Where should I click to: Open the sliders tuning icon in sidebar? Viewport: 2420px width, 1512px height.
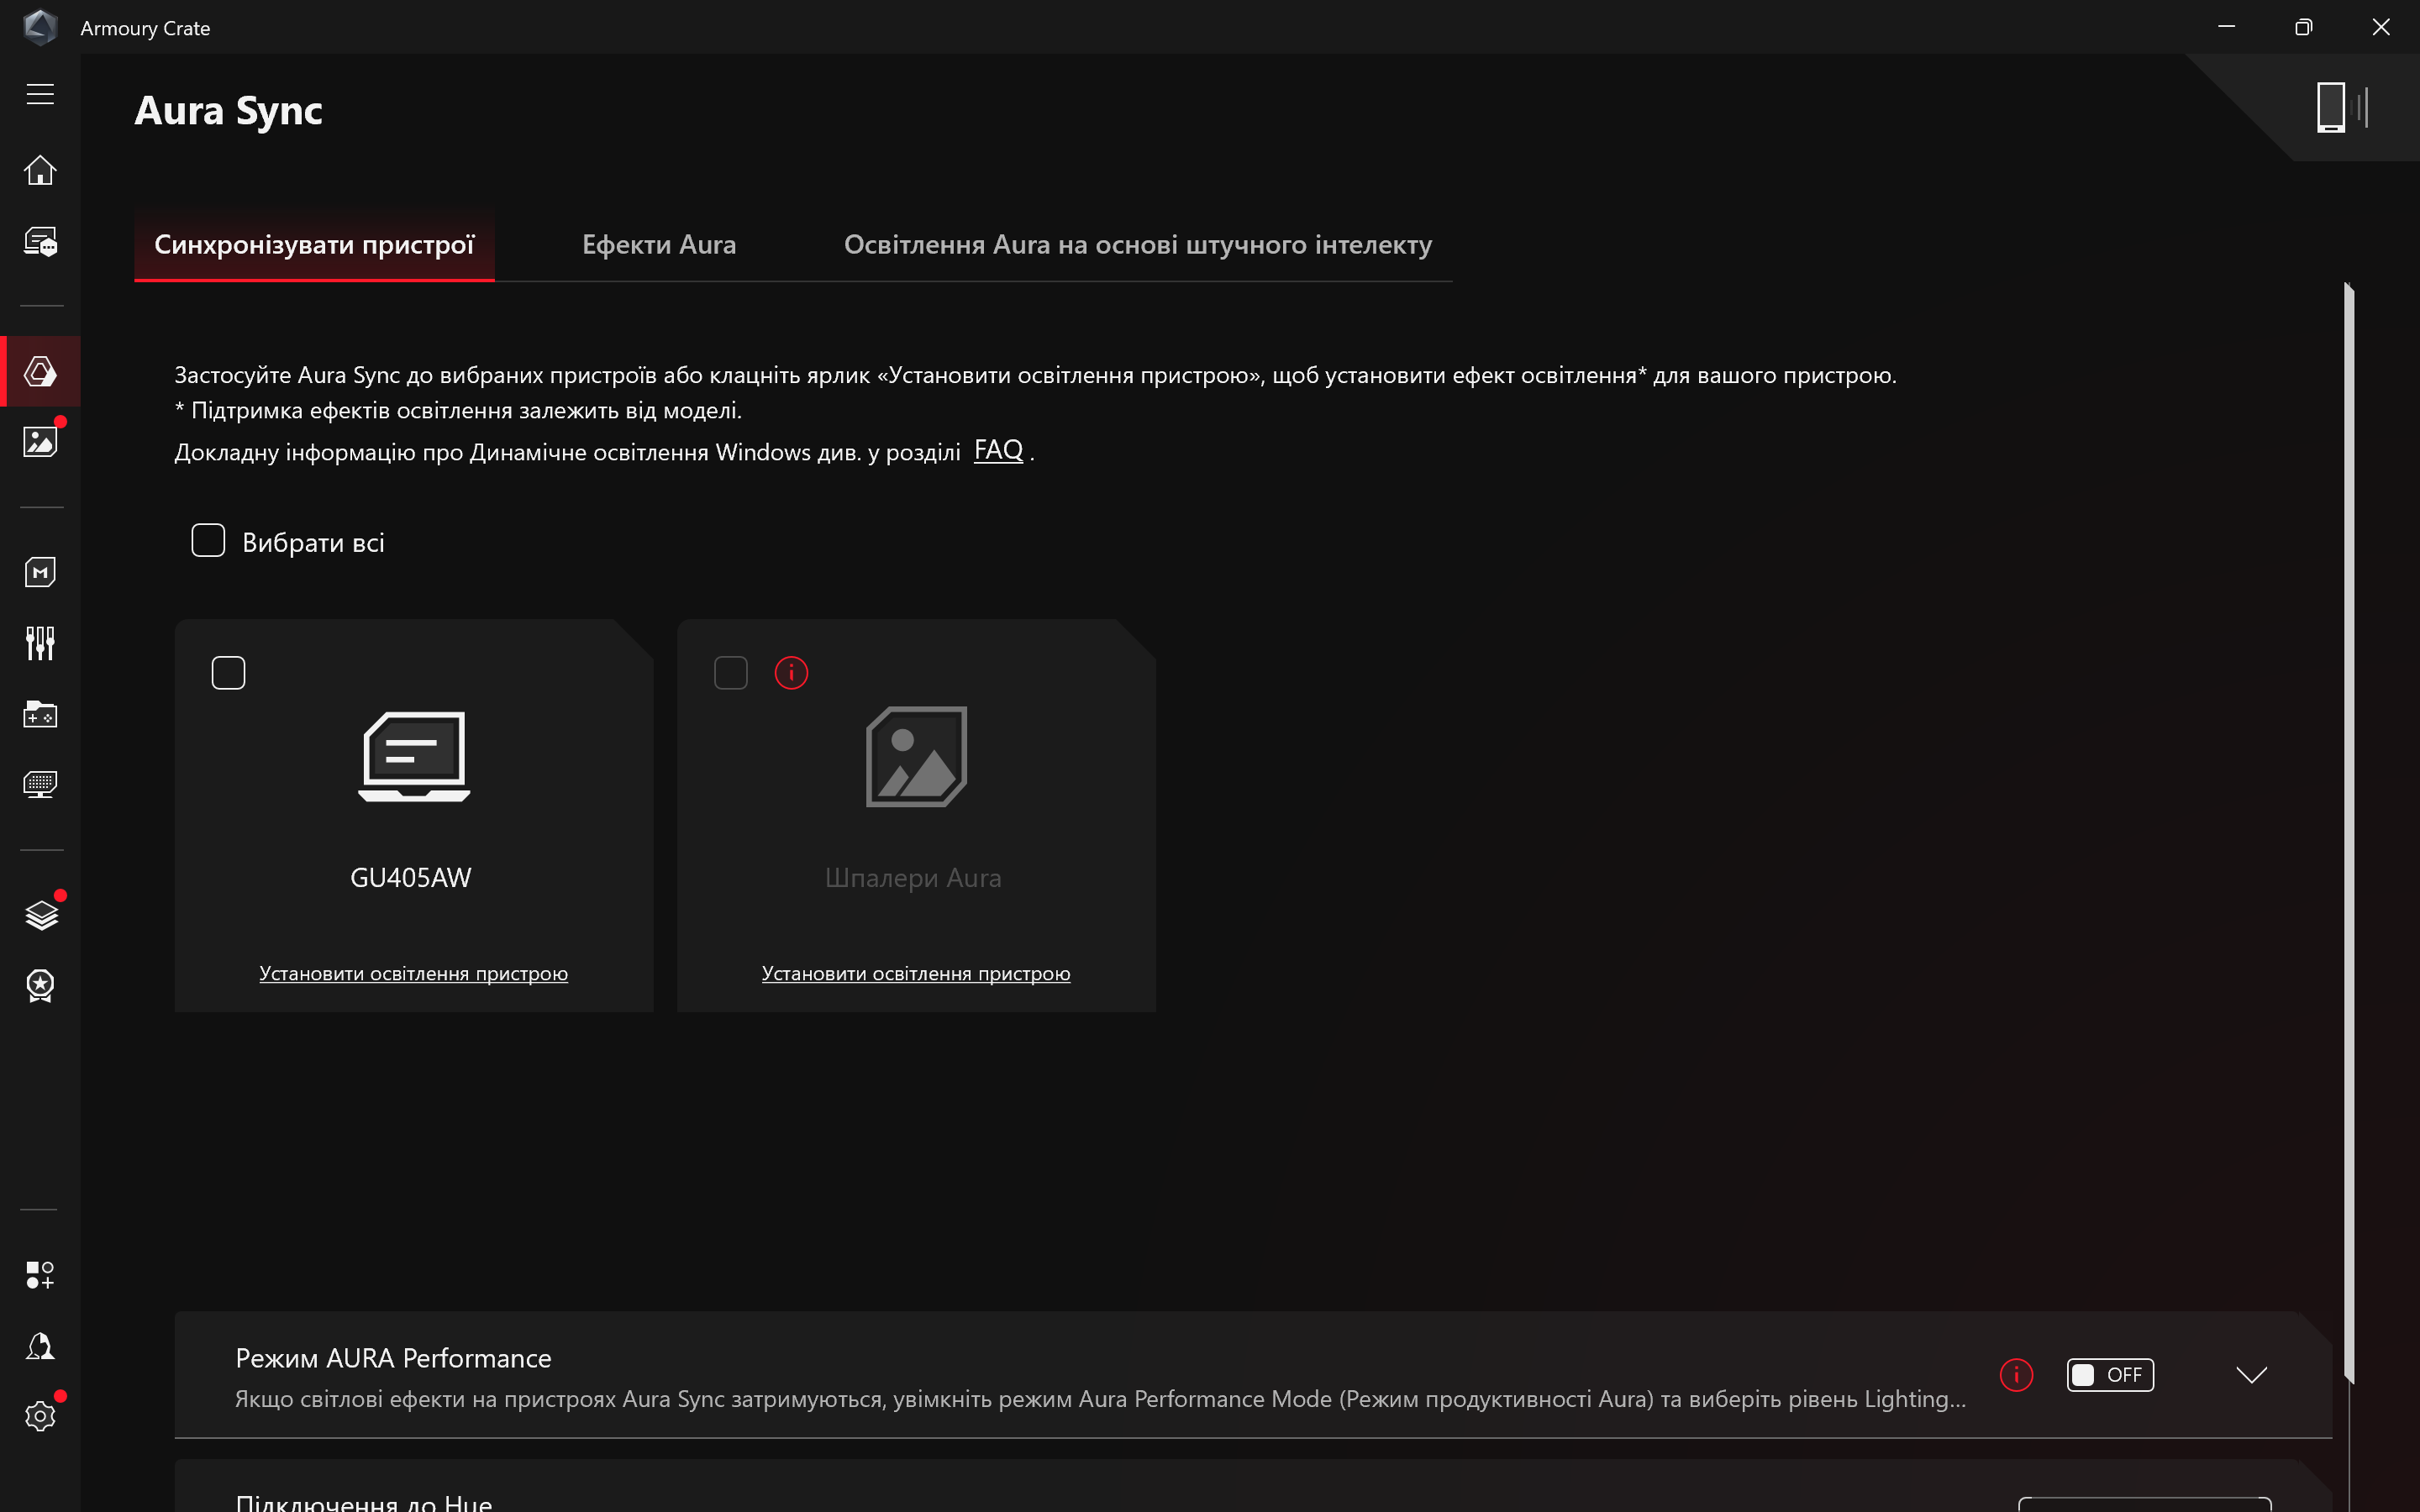pos(40,643)
